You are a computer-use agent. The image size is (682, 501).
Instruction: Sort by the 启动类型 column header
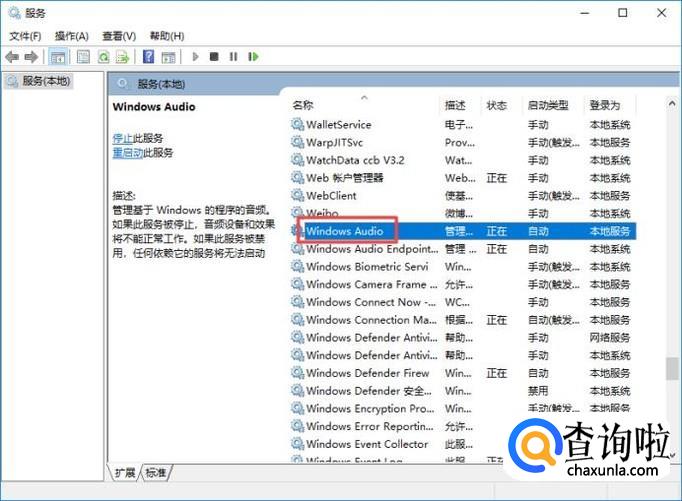(548, 105)
